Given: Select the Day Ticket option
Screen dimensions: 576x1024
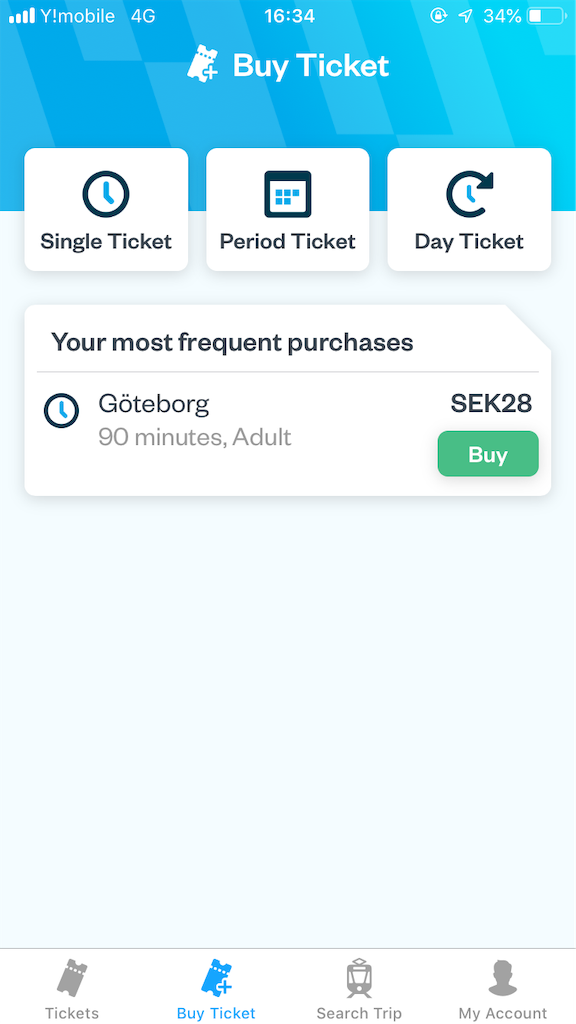Looking at the screenshot, I should [470, 209].
